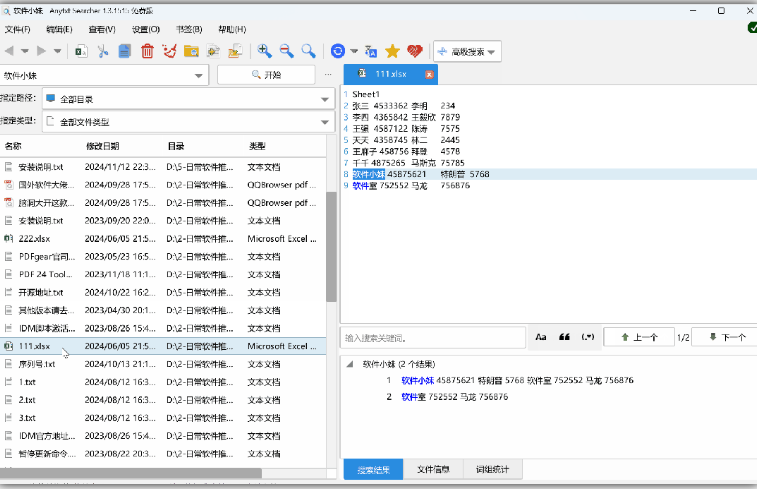Click the three-dots more options button
757x489 pixels.
tap(328, 75)
